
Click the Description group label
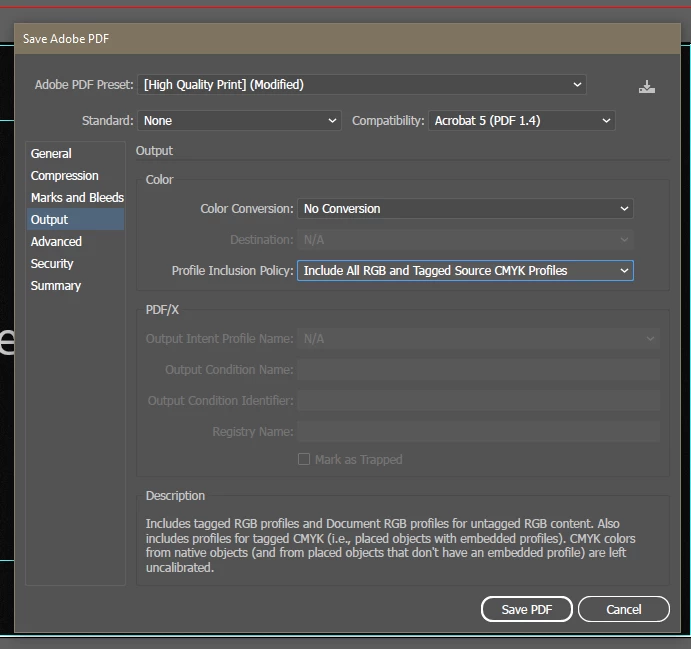pyautogui.click(x=175, y=496)
